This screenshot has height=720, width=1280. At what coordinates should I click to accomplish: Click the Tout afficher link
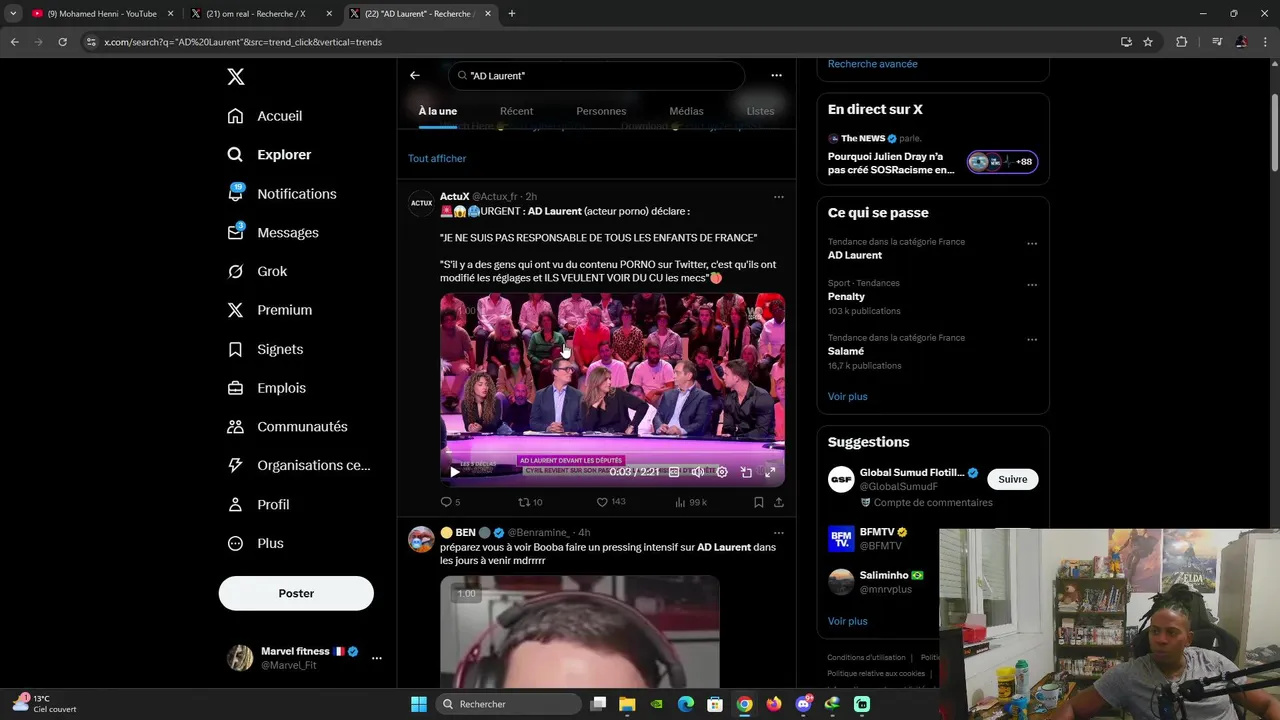tap(437, 158)
